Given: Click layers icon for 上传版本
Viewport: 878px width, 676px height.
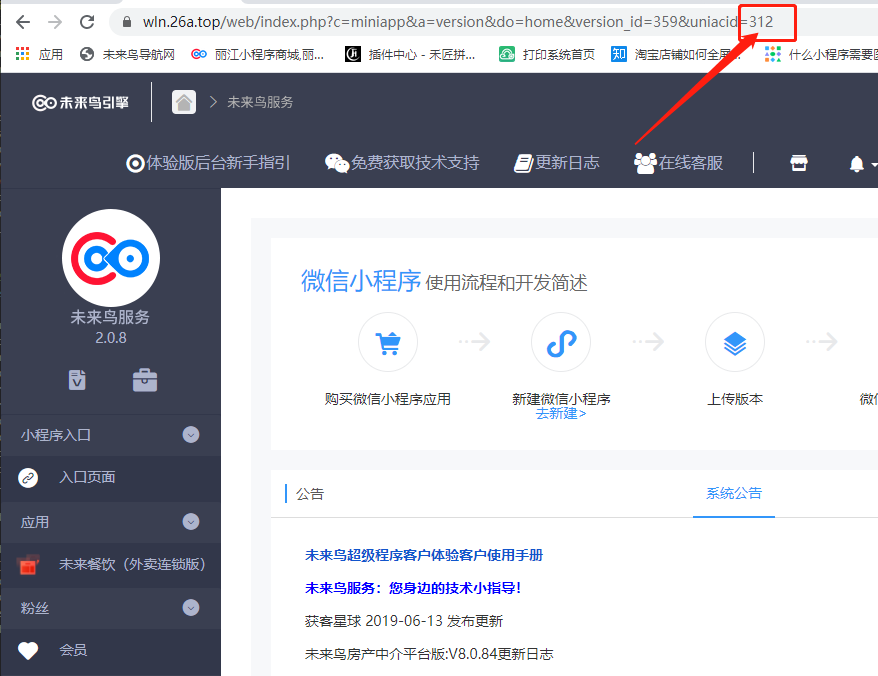Looking at the screenshot, I should coord(735,342).
